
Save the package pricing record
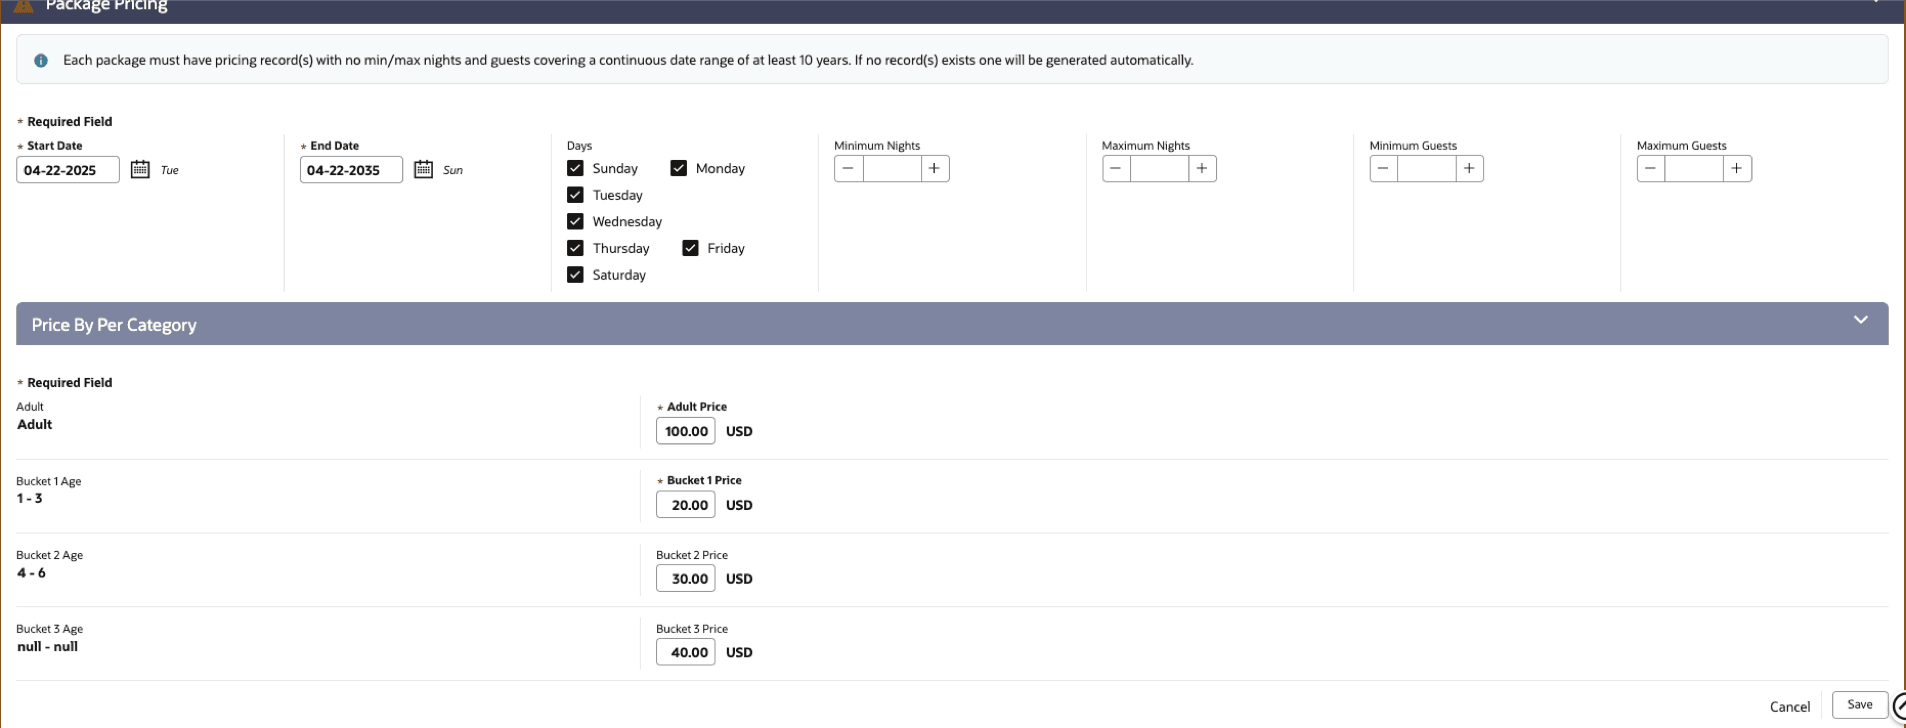click(1860, 705)
